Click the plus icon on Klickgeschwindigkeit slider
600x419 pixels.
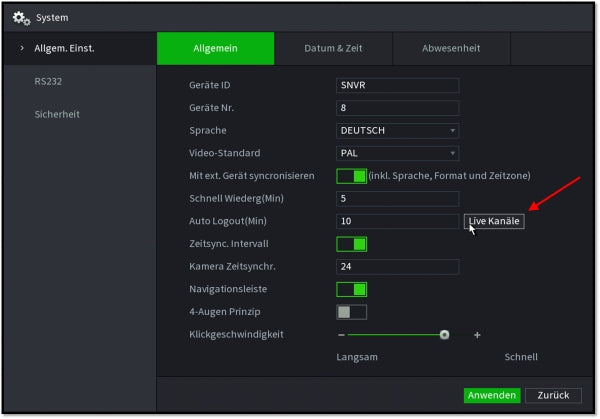(x=477, y=335)
